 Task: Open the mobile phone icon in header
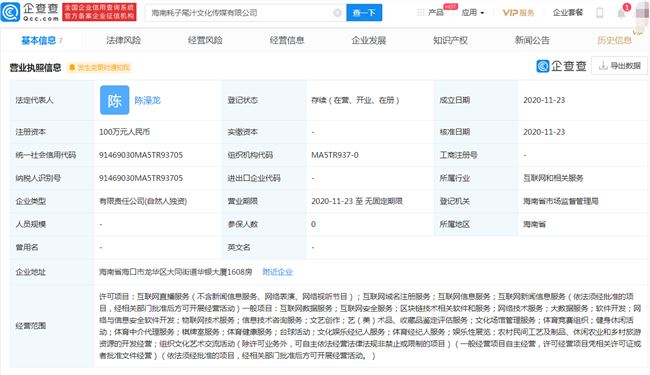599,12
